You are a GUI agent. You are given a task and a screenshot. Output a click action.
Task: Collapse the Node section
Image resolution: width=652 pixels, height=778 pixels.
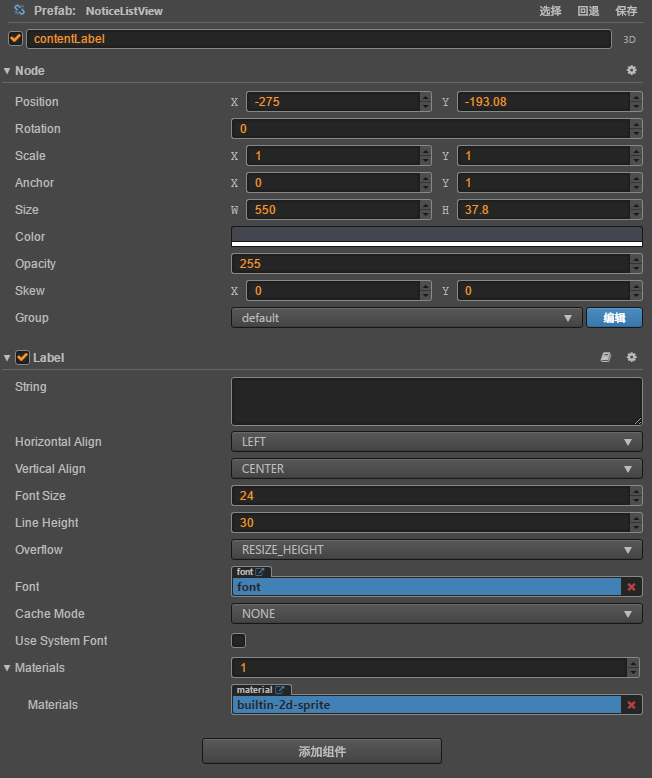tap(7, 71)
